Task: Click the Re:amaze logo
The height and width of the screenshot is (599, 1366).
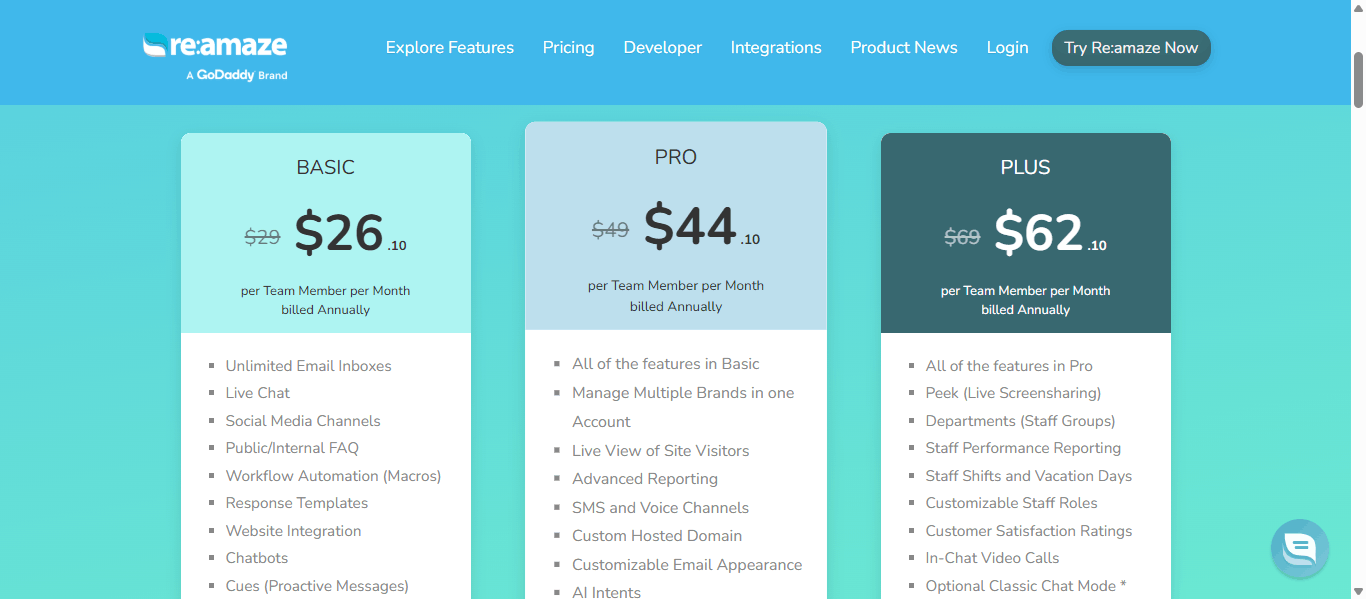Action: click(x=215, y=46)
